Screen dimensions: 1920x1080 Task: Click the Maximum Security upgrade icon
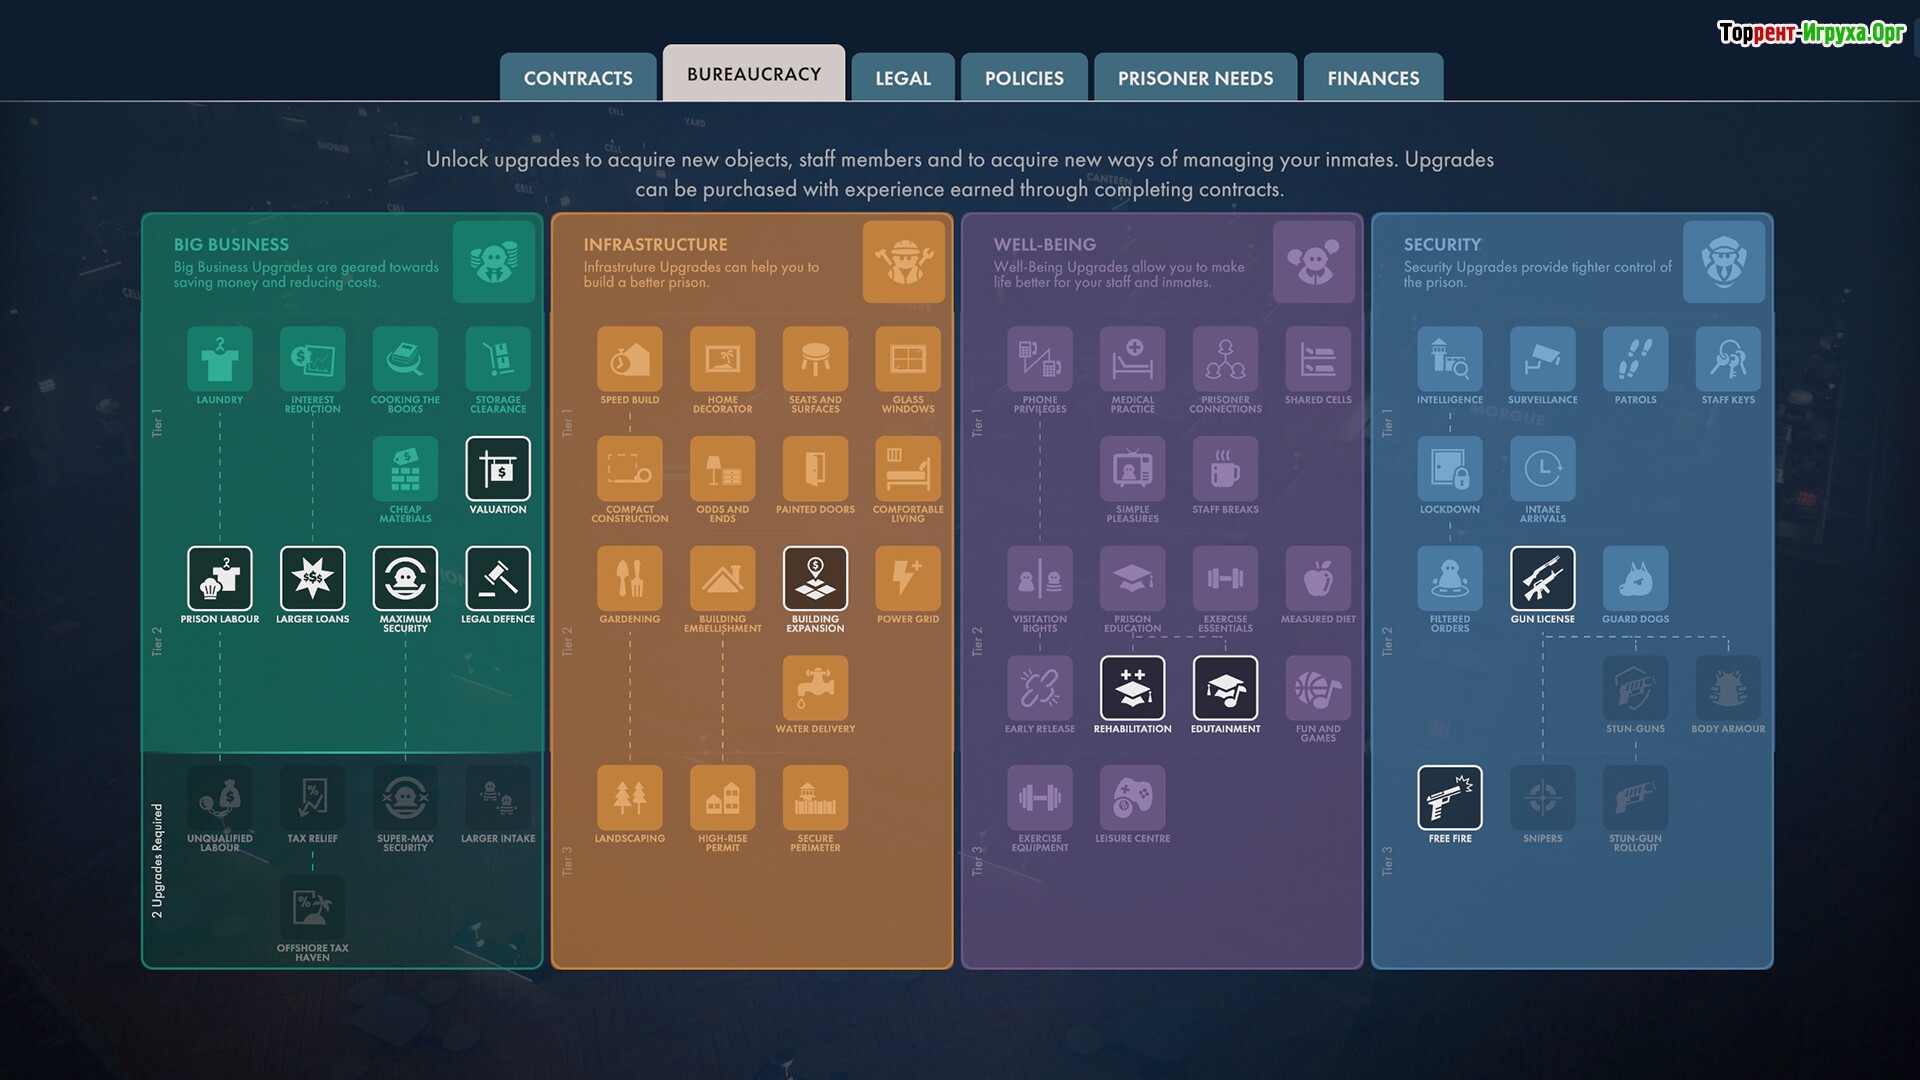(x=405, y=578)
